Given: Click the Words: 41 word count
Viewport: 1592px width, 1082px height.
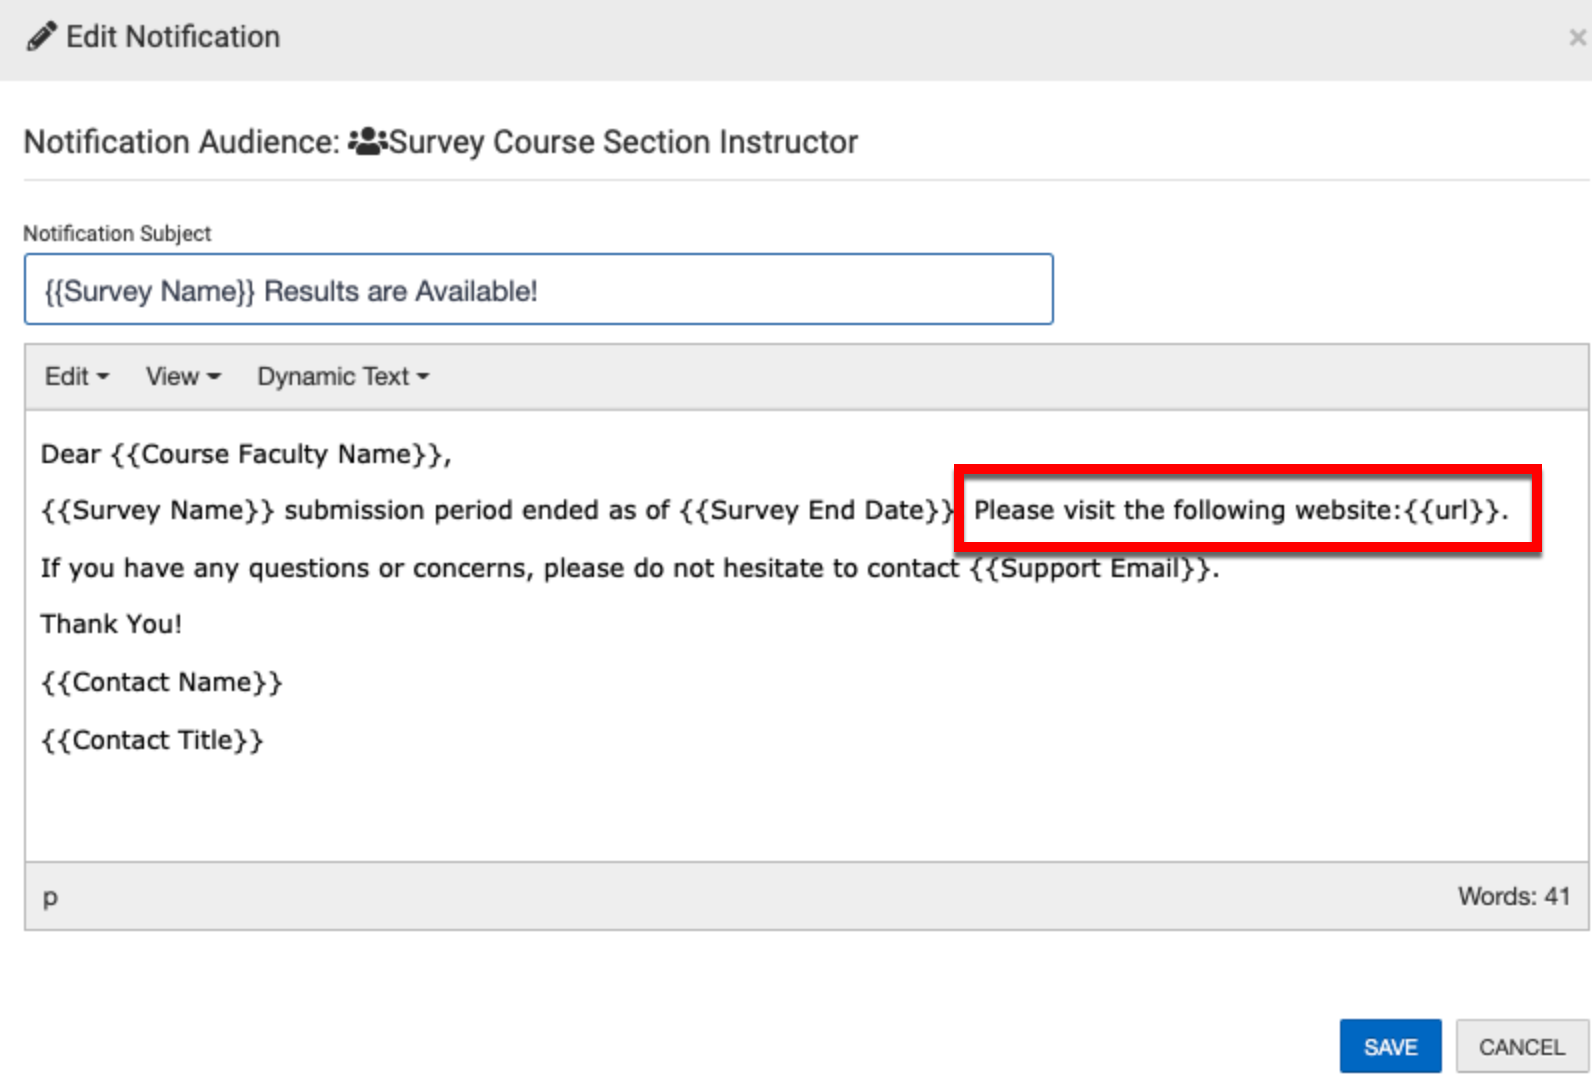Looking at the screenshot, I should coord(1513,897).
